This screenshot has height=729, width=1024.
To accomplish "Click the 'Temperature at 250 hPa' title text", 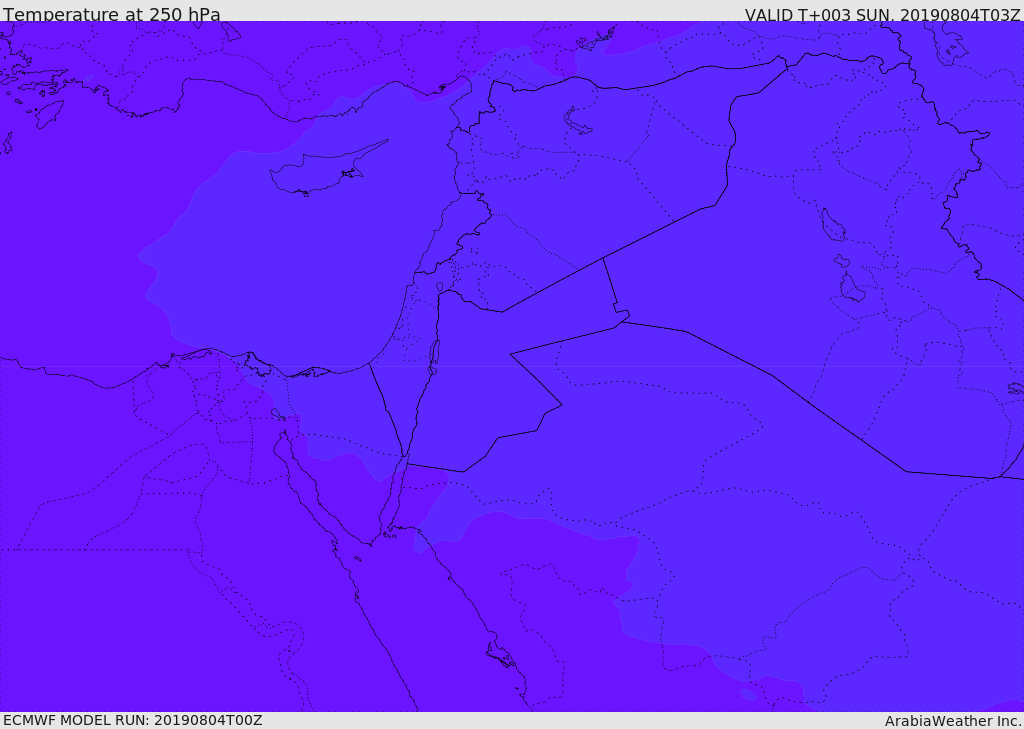I will point(112,14).
